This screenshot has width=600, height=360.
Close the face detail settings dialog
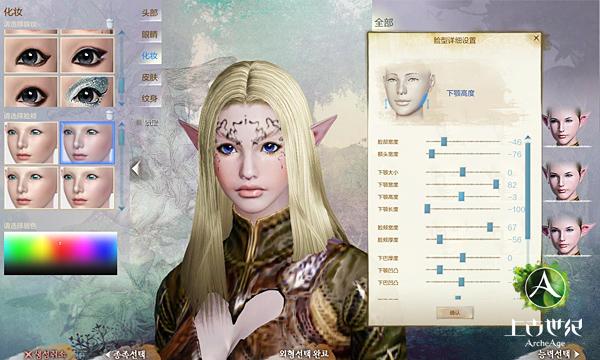tap(536, 38)
